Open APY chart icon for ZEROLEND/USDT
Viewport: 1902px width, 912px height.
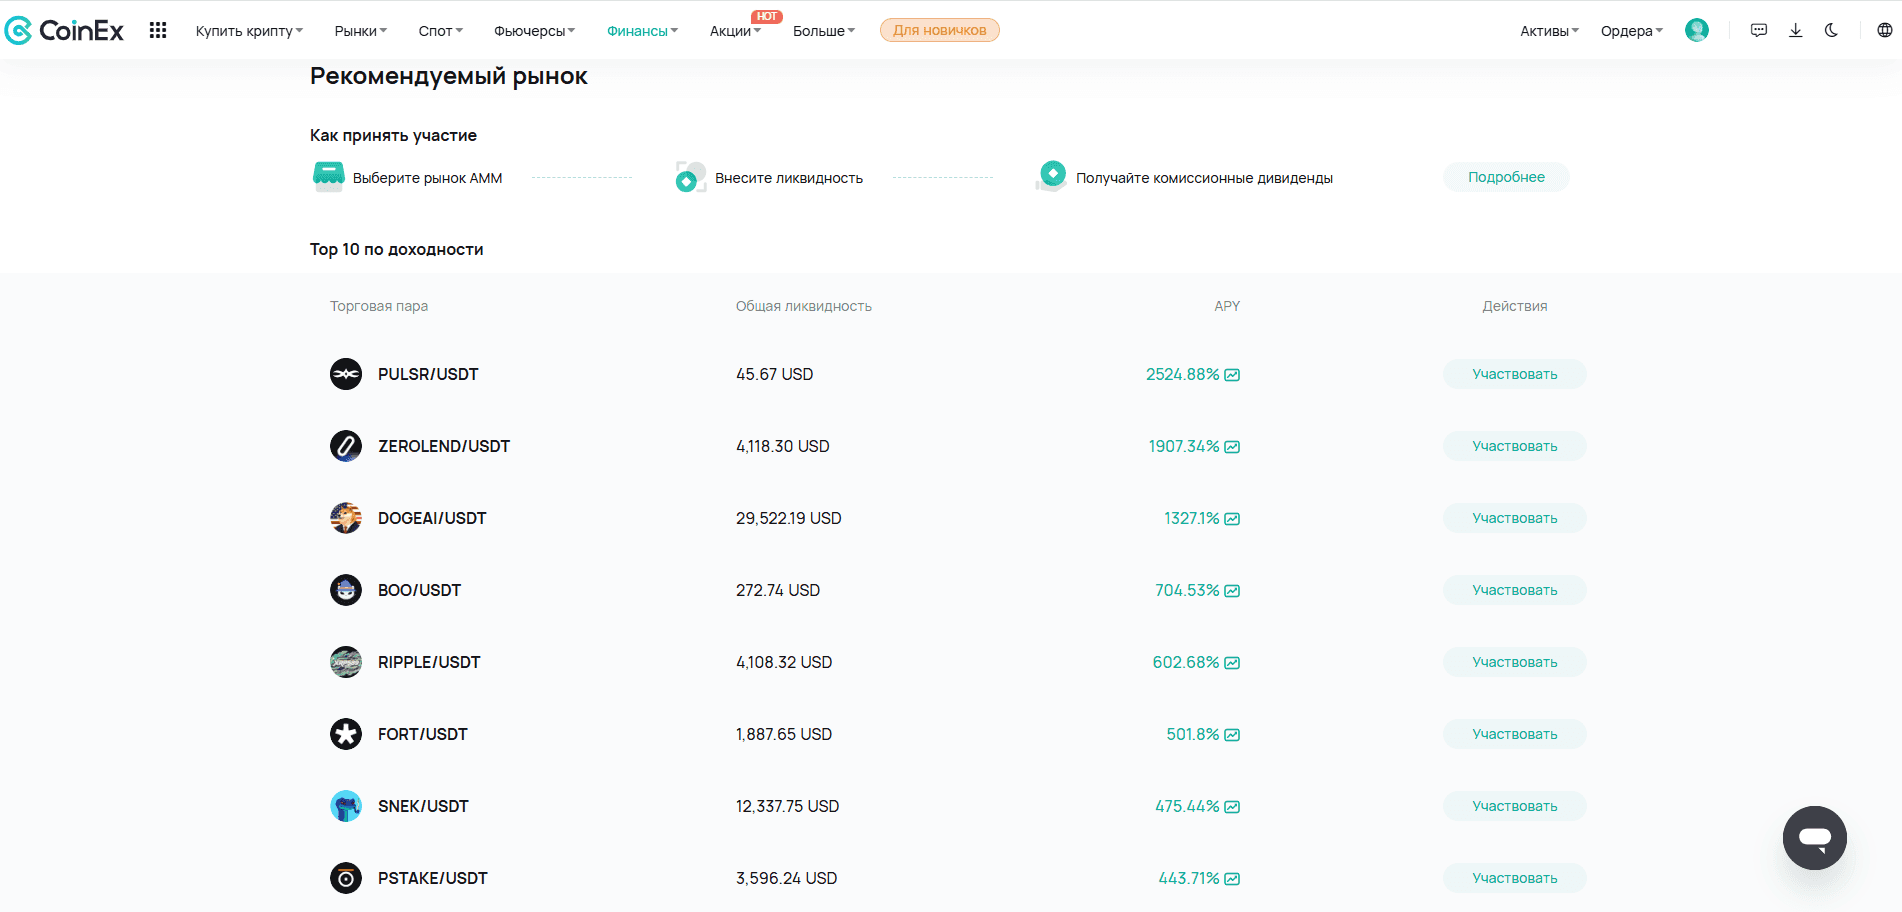1232,447
